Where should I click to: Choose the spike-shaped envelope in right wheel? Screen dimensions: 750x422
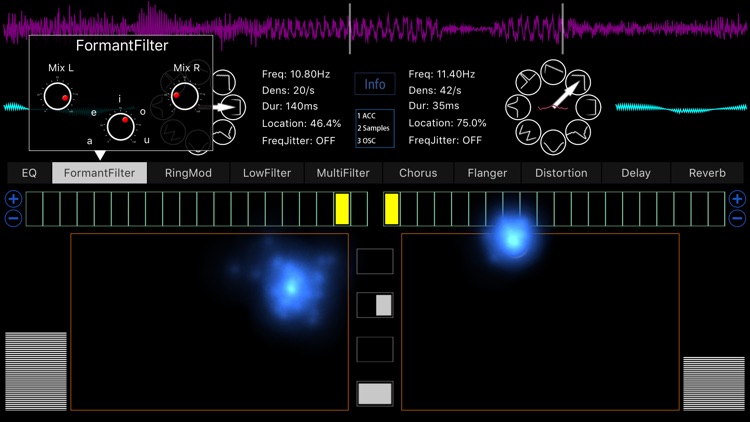pos(518,107)
